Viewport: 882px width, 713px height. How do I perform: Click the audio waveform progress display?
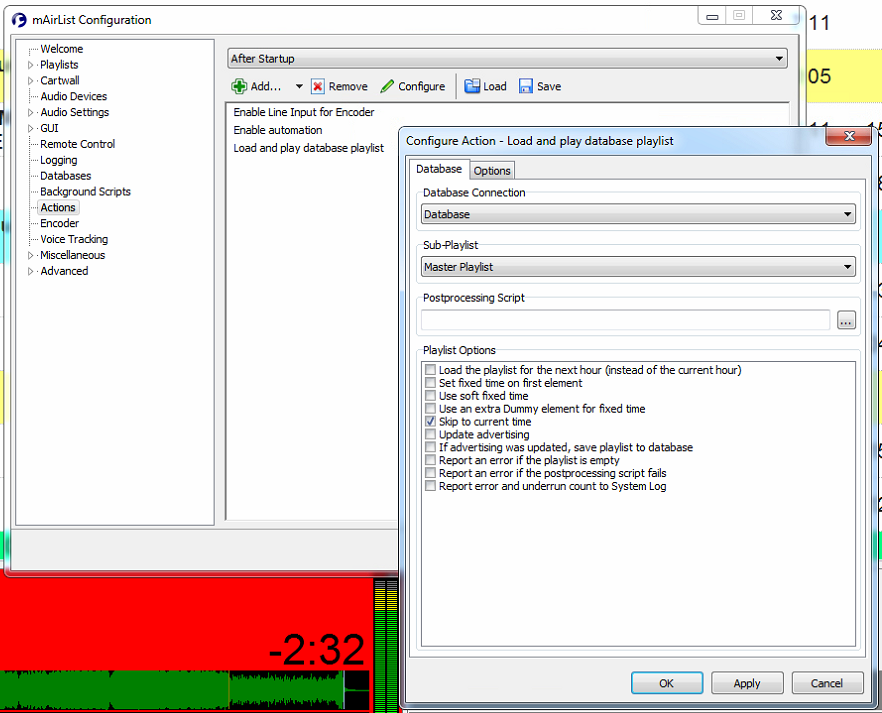[x=184, y=689]
